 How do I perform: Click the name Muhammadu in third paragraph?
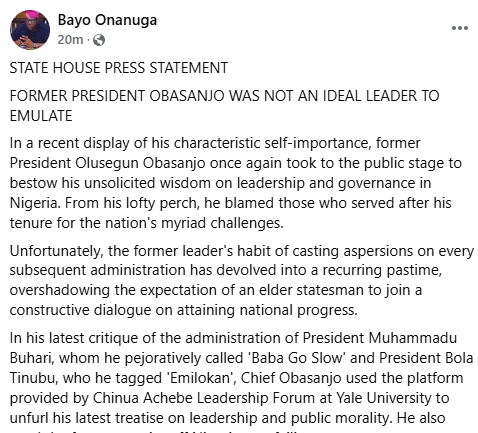coord(412,338)
